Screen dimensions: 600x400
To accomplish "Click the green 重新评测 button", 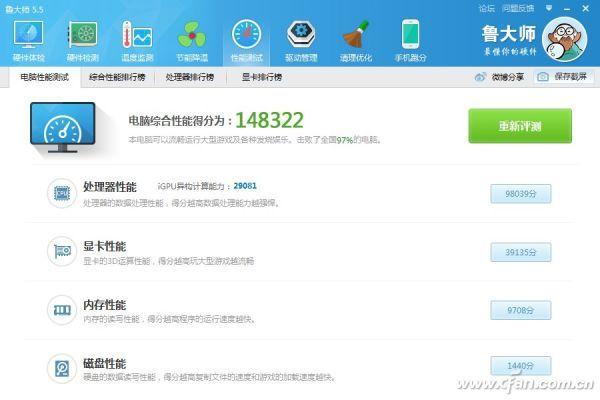I will (520, 126).
